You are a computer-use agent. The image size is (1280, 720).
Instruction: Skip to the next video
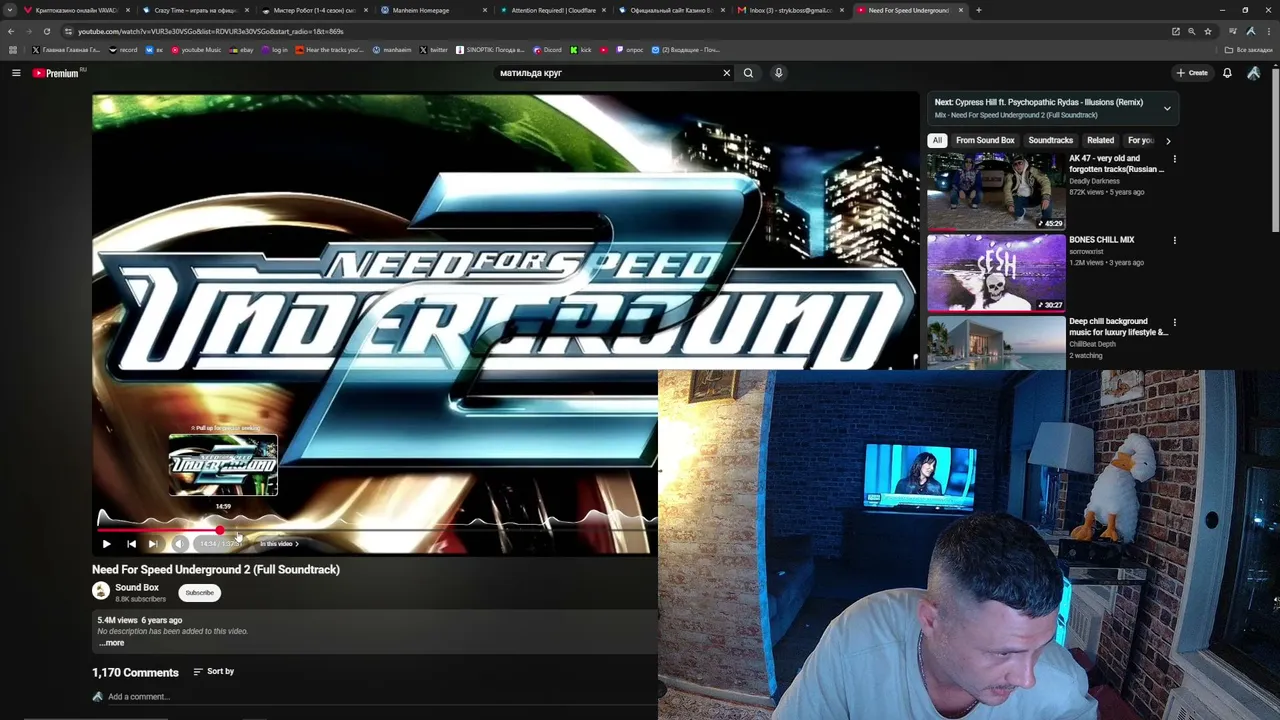point(153,544)
